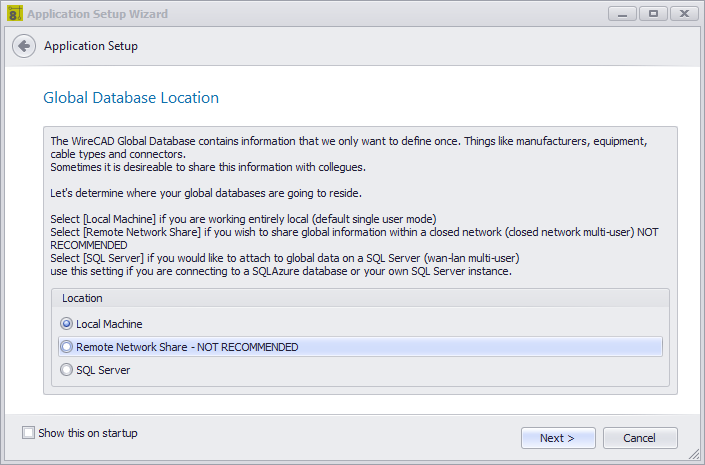
Task: Click the window resize grip corner
Action: [694, 454]
